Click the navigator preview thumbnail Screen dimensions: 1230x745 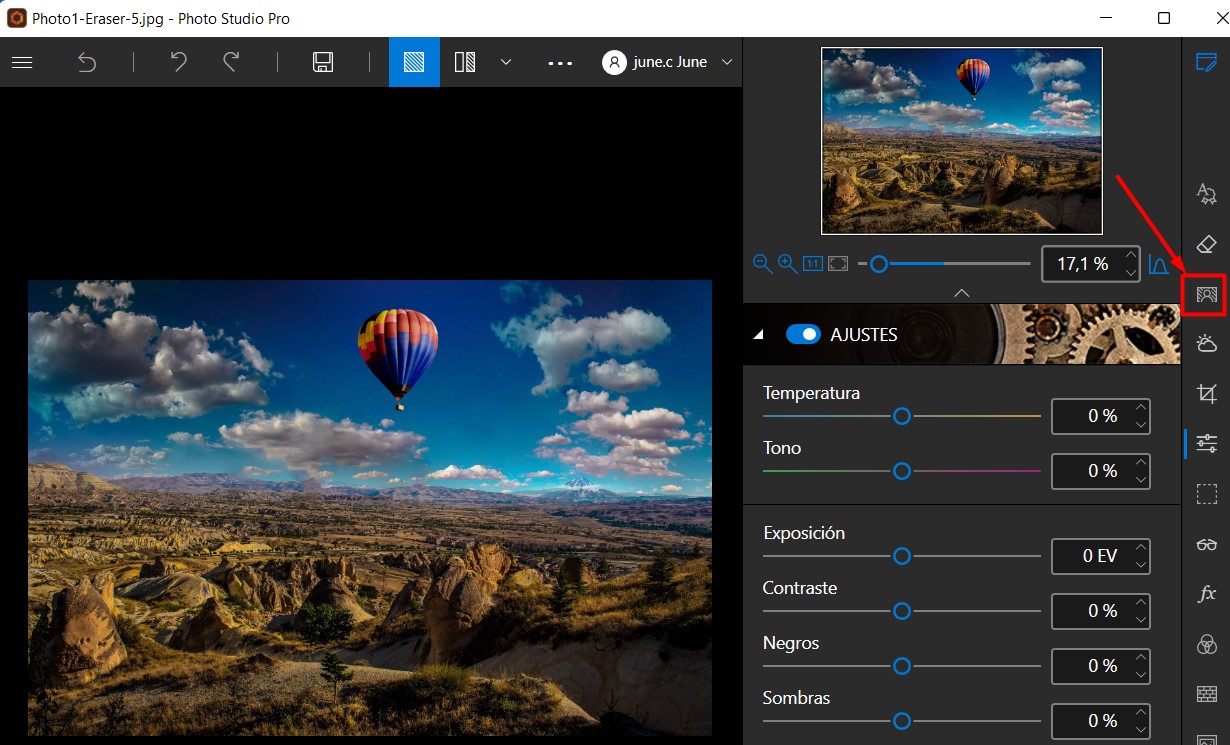pos(962,141)
